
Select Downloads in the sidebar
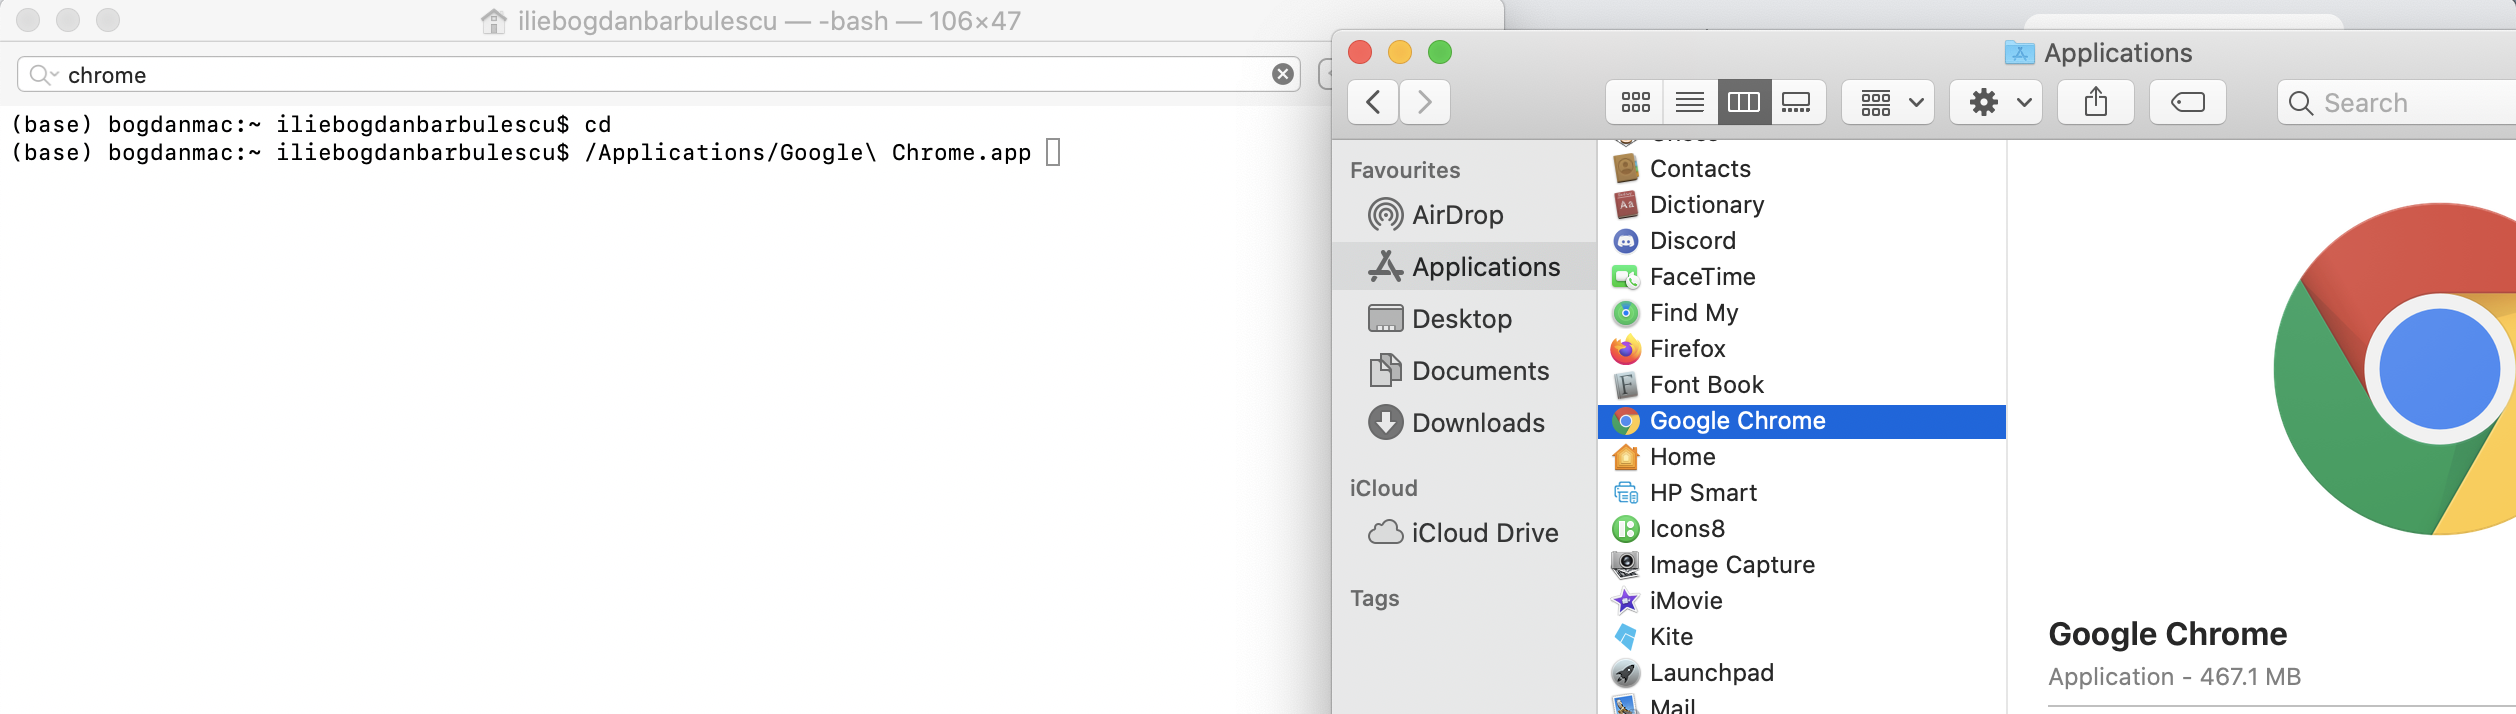pos(1477,423)
